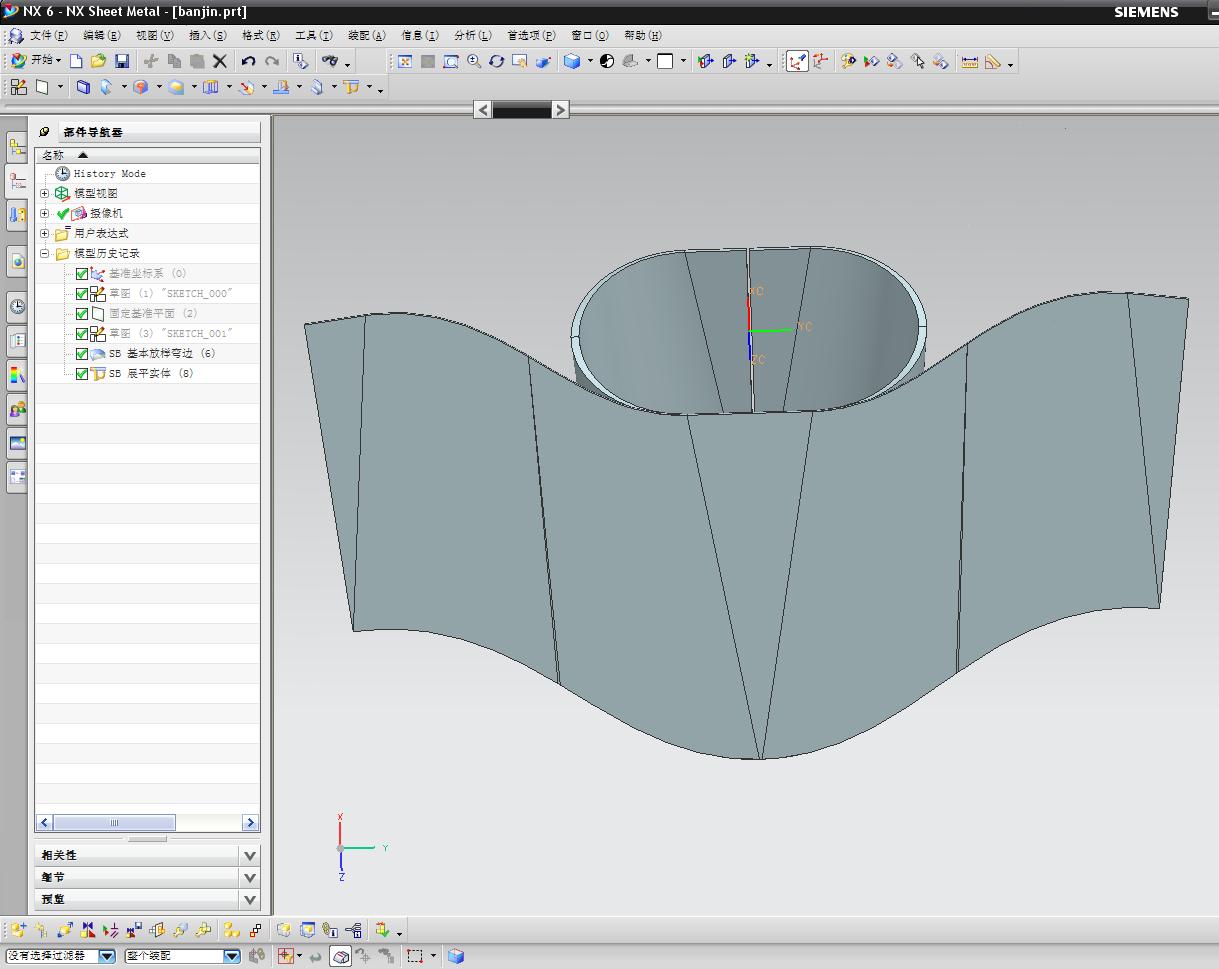Open the Assembly Navigator sidebar tab
1219x969 pixels.
point(17,148)
